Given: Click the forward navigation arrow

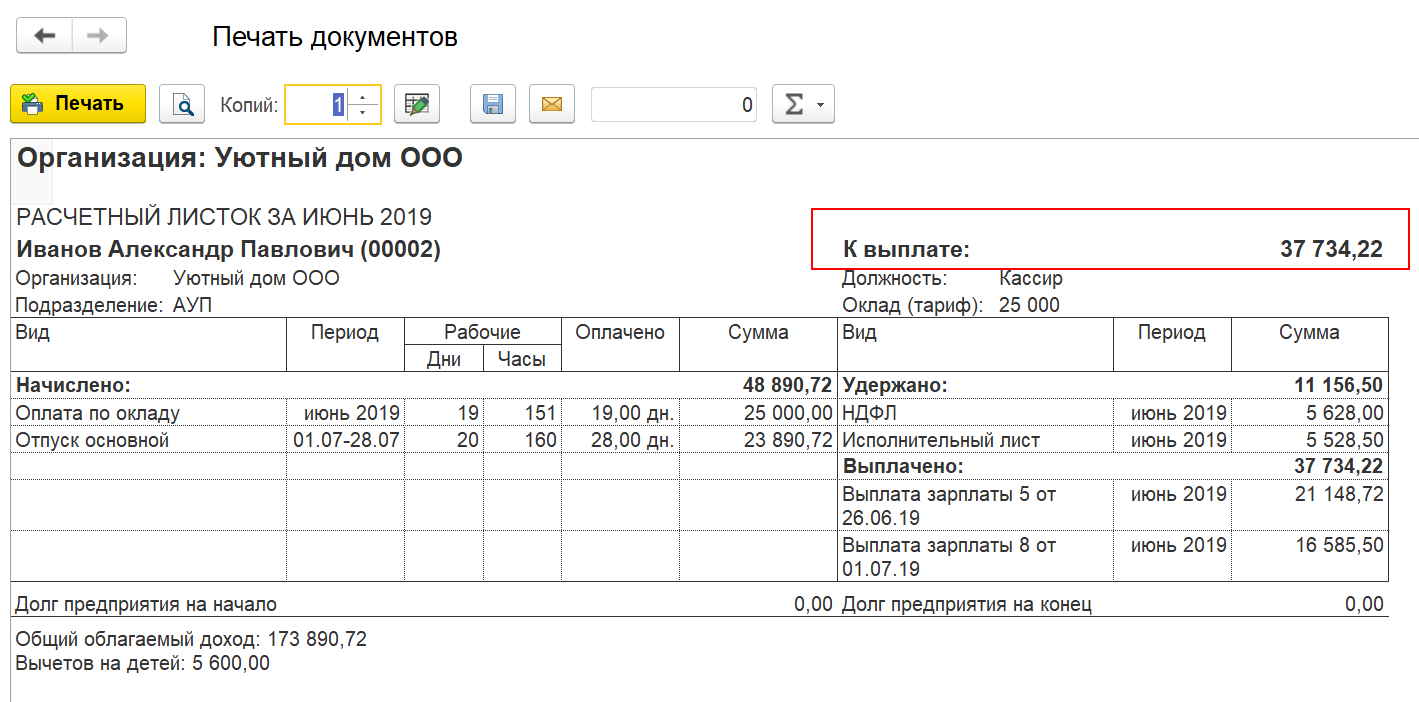Looking at the screenshot, I should 98,36.
